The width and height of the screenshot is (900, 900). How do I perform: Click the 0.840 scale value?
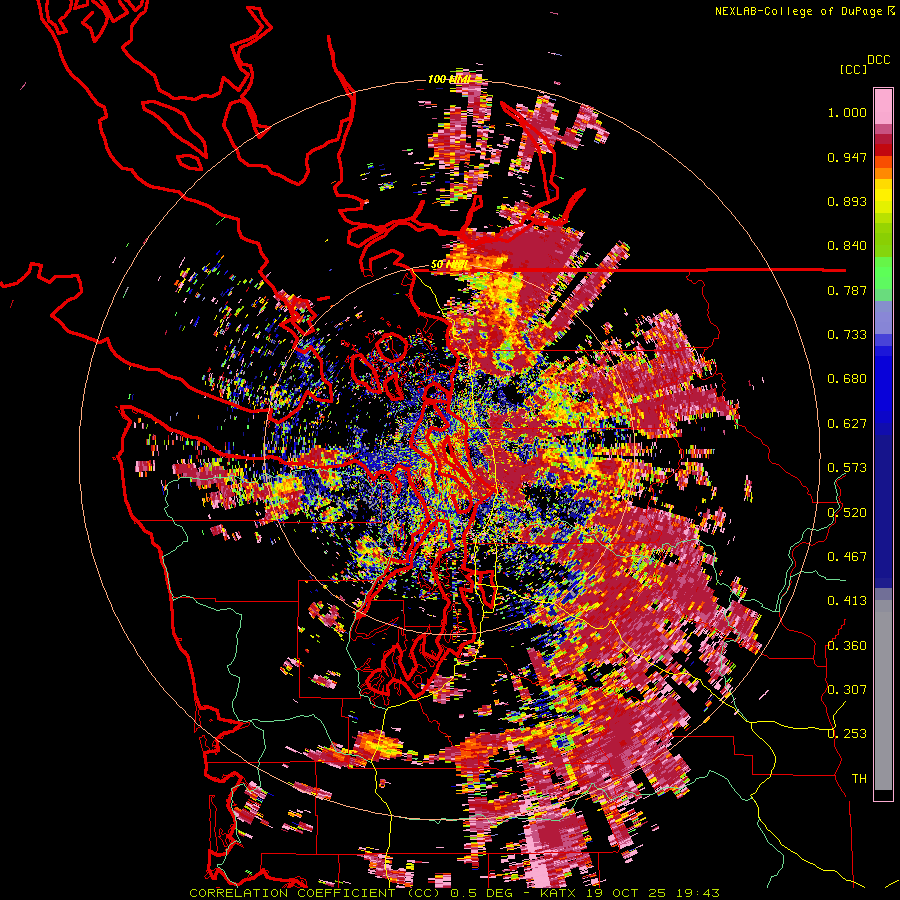point(847,246)
